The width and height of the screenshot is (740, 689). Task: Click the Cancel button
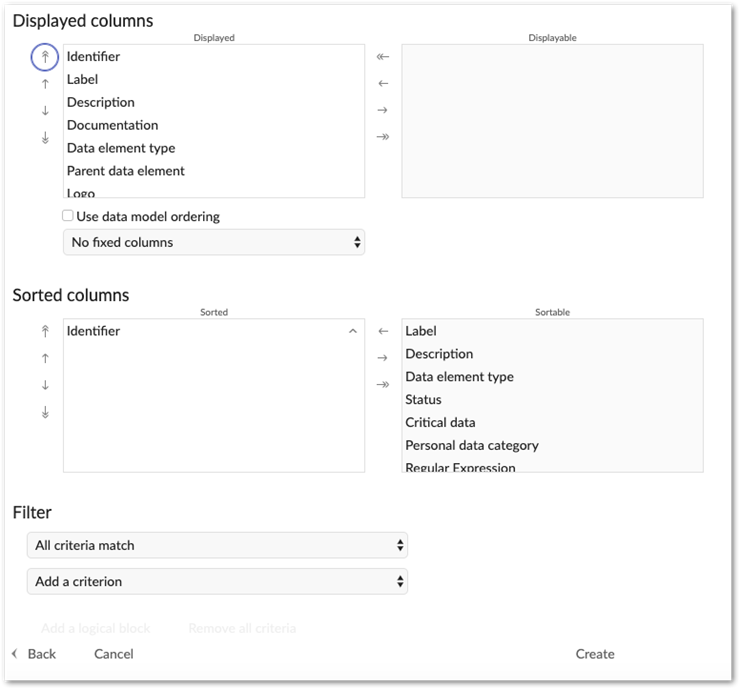[x=114, y=654]
